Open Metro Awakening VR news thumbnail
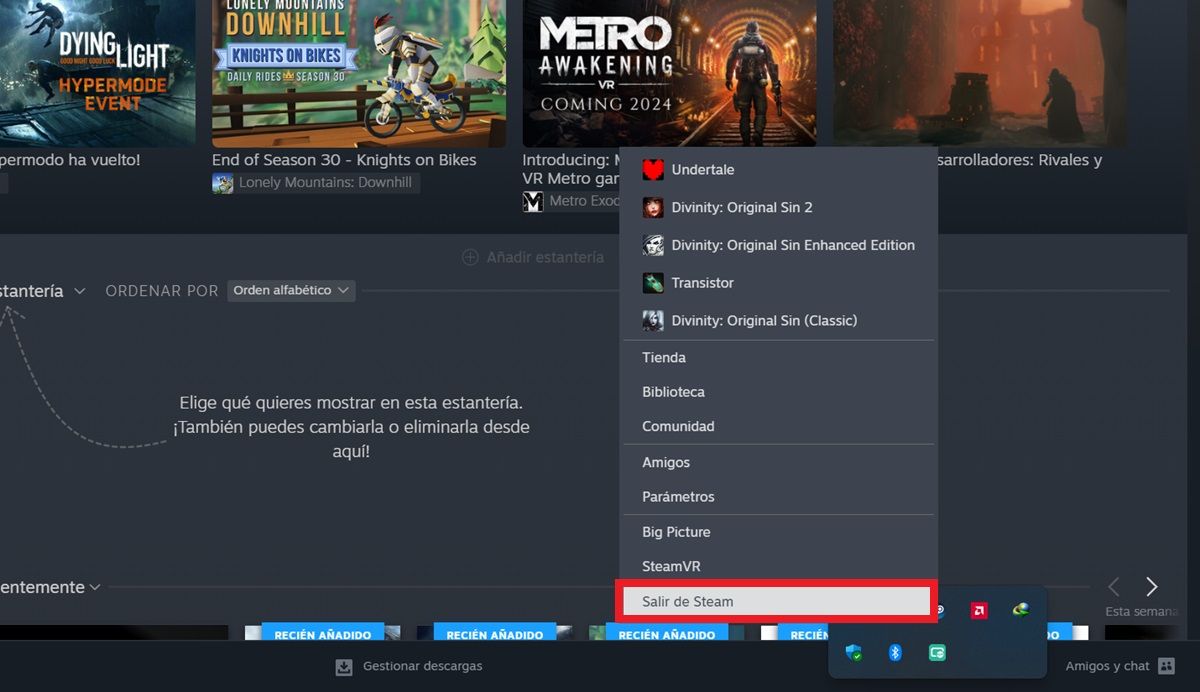The width and height of the screenshot is (1200, 692). click(669, 73)
